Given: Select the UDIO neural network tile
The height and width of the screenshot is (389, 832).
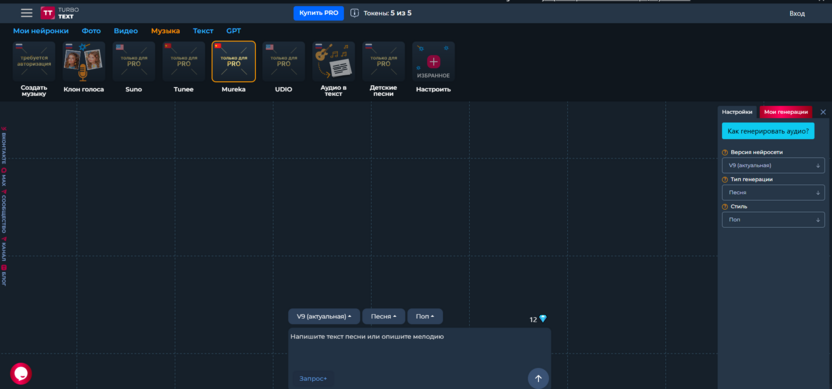Looking at the screenshot, I should [283, 67].
